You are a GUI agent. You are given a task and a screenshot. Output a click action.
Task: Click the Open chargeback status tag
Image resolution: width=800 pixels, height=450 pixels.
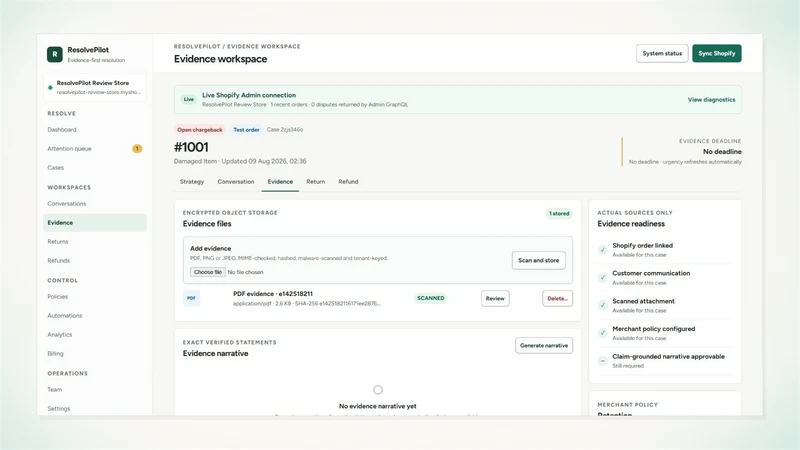199,130
